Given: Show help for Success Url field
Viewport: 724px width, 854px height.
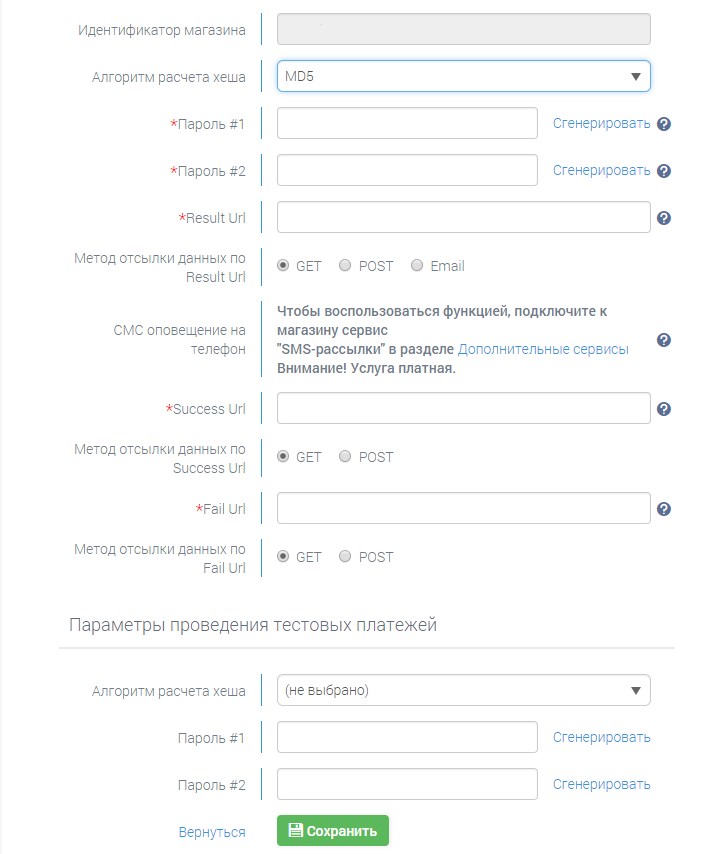Looking at the screenshot, I should [664, 408].
